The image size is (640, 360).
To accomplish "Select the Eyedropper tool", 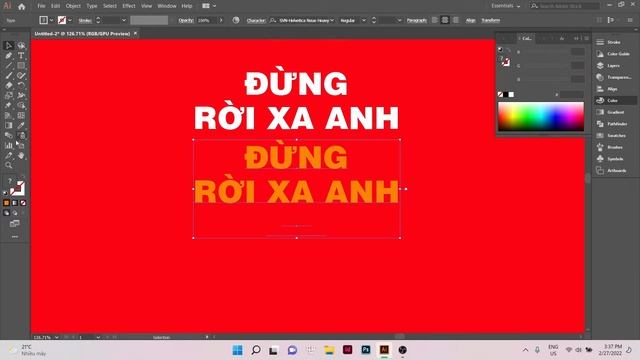I will pyautogui.click(x=21, y=125).
